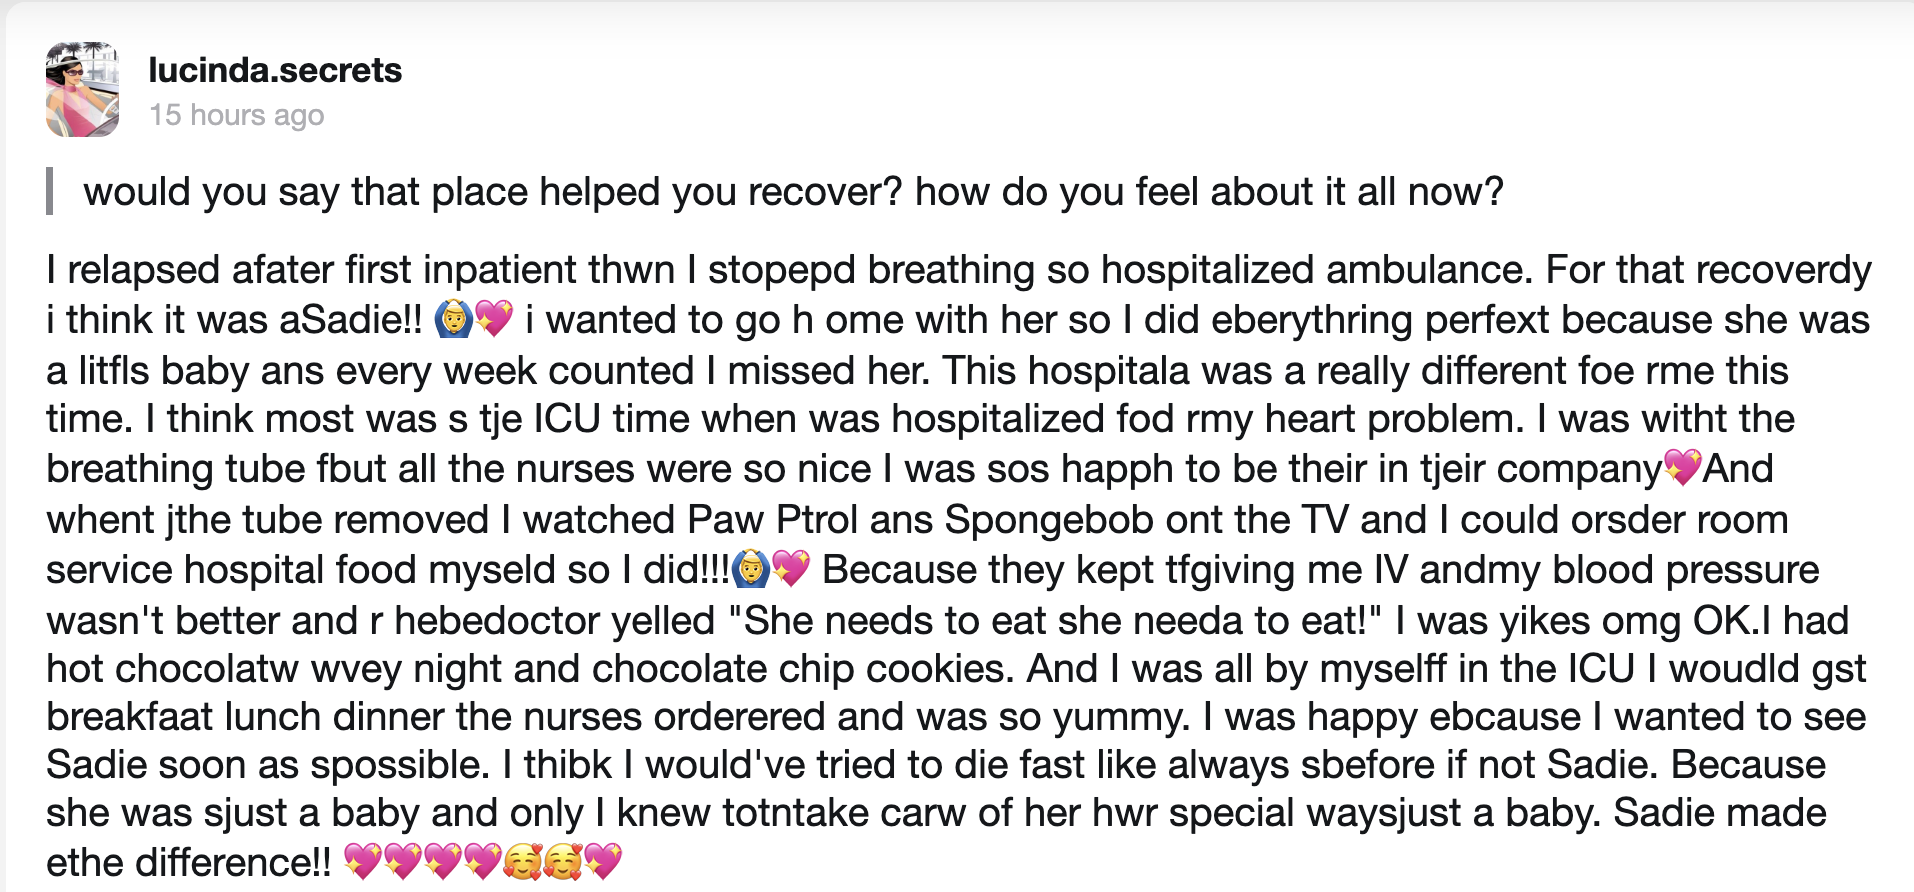
Task: Click the final sparkling heart ending the post
Action: (603, 862)
